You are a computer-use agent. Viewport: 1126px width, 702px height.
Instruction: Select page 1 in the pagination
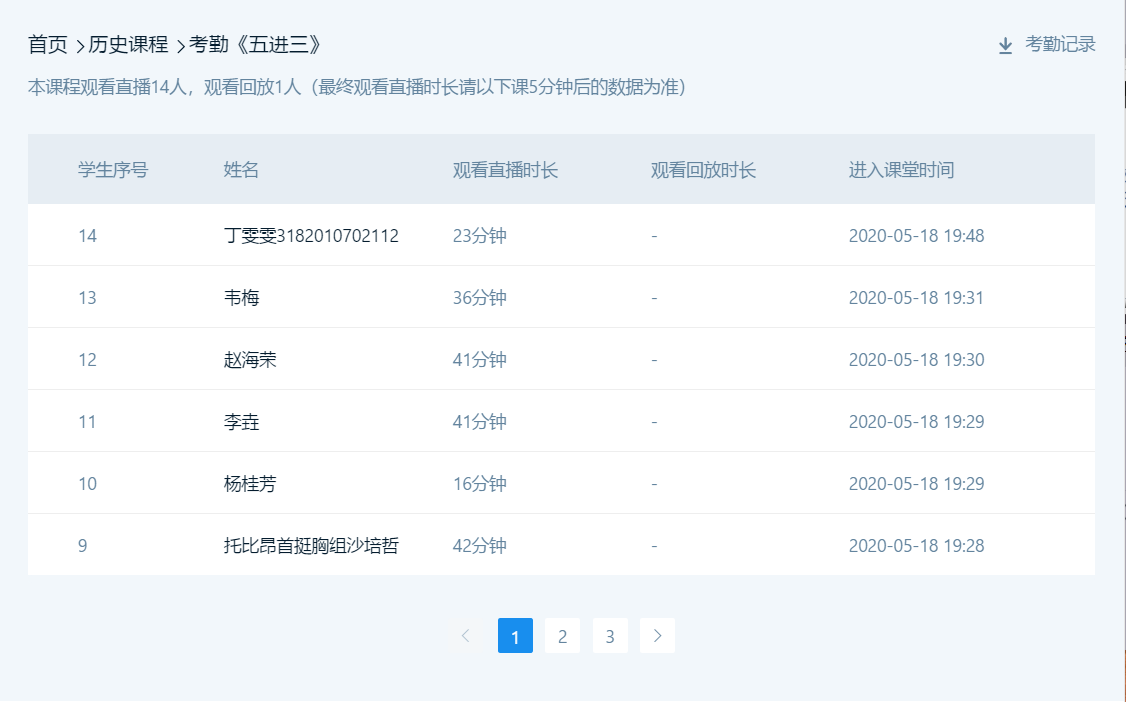click(x=515, y=636)
